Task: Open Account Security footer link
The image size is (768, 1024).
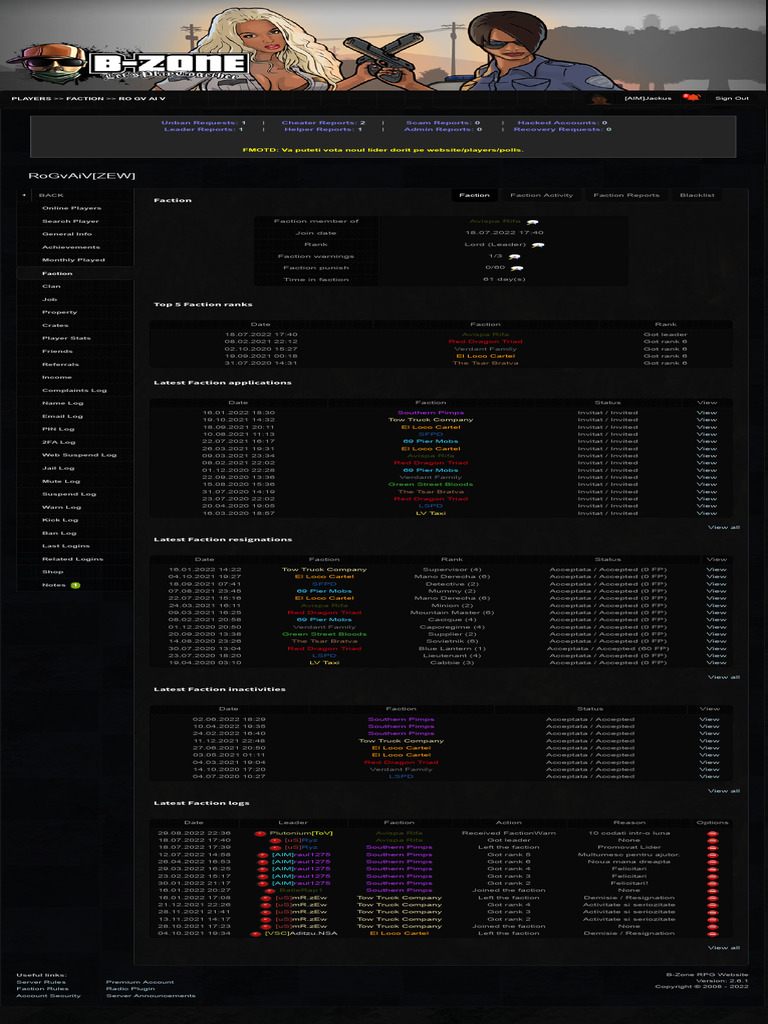Action: (x=48, y=996)
